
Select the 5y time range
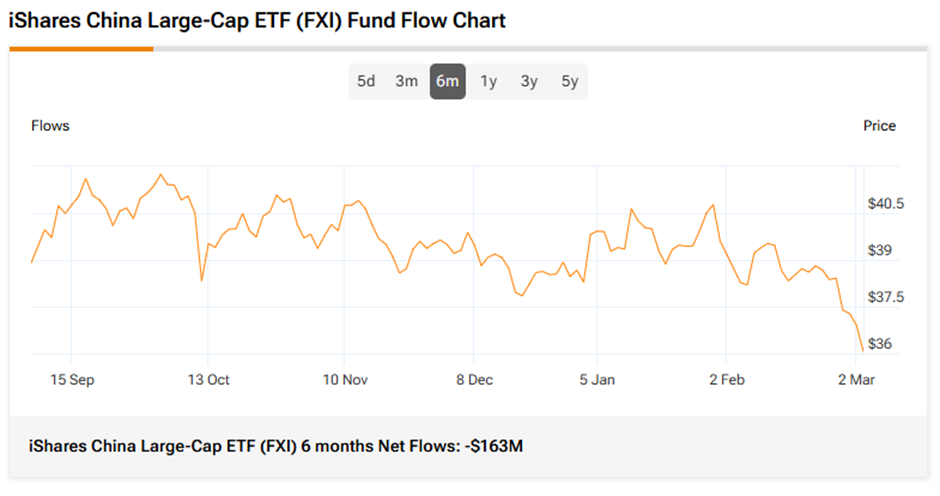(x=569, y=82)
